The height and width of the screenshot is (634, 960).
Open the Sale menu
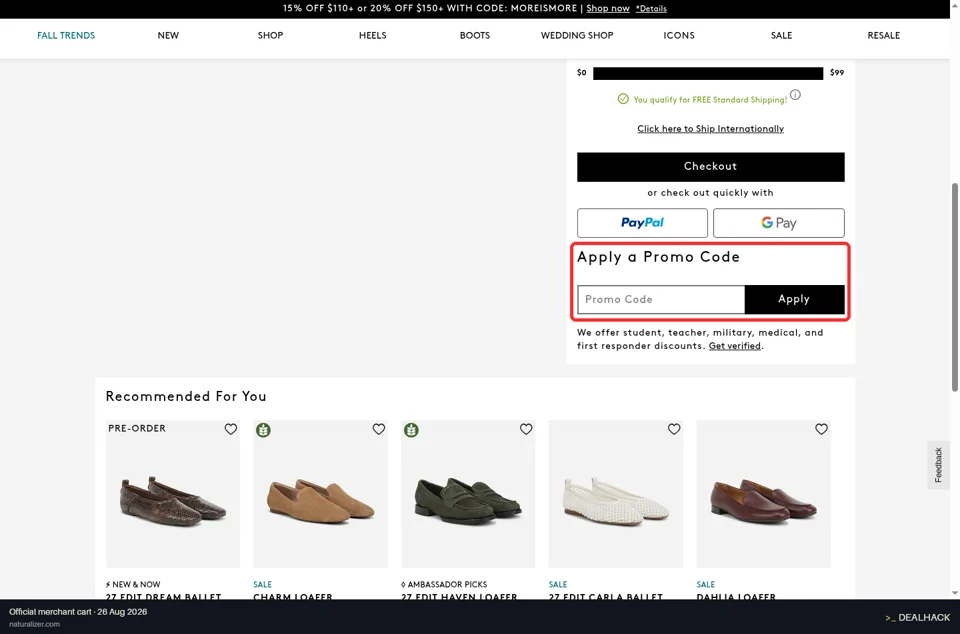pos(781,35)
